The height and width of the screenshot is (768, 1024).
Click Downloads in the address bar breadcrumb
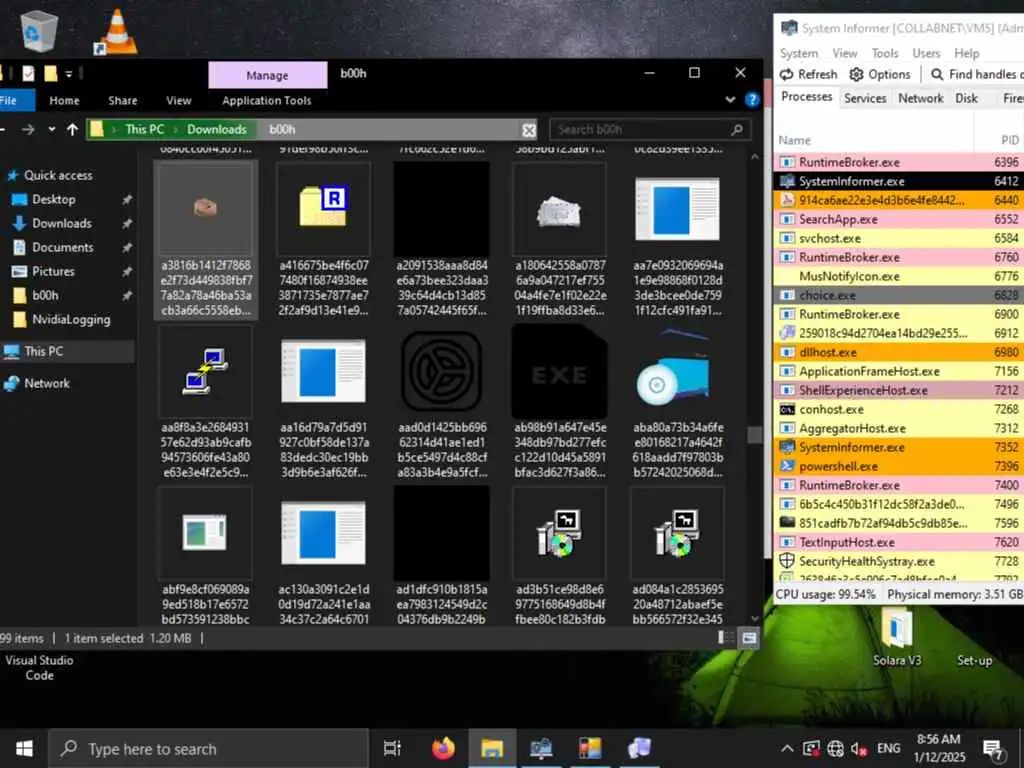[x=217, y=129]
